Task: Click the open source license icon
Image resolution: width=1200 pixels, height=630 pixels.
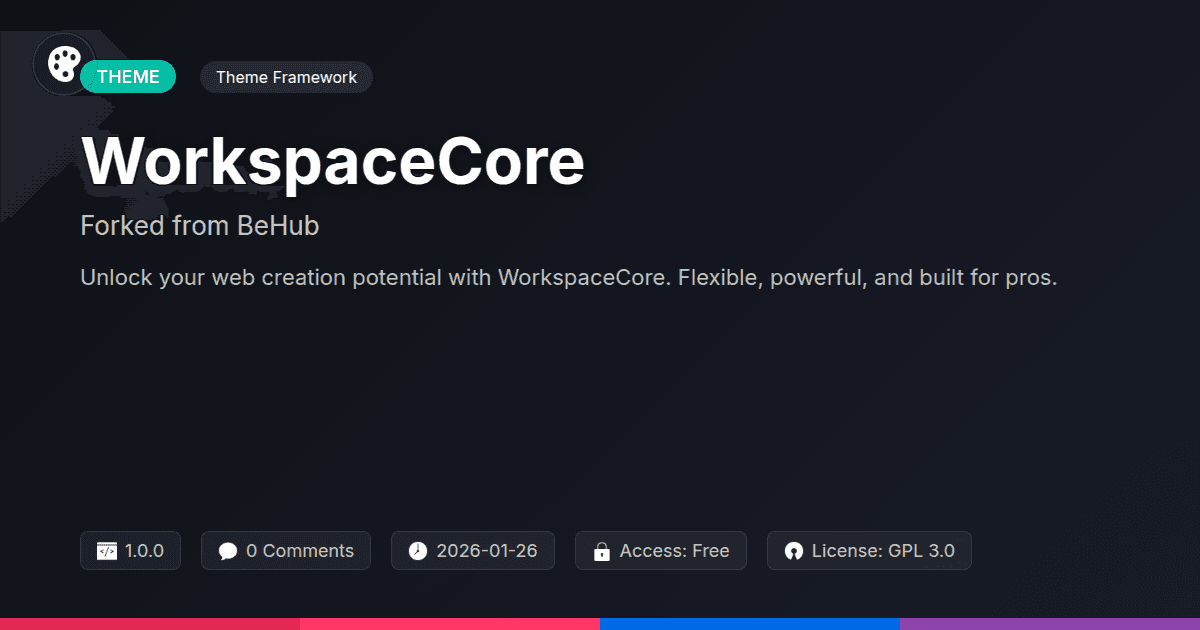Action: (794, 551)
